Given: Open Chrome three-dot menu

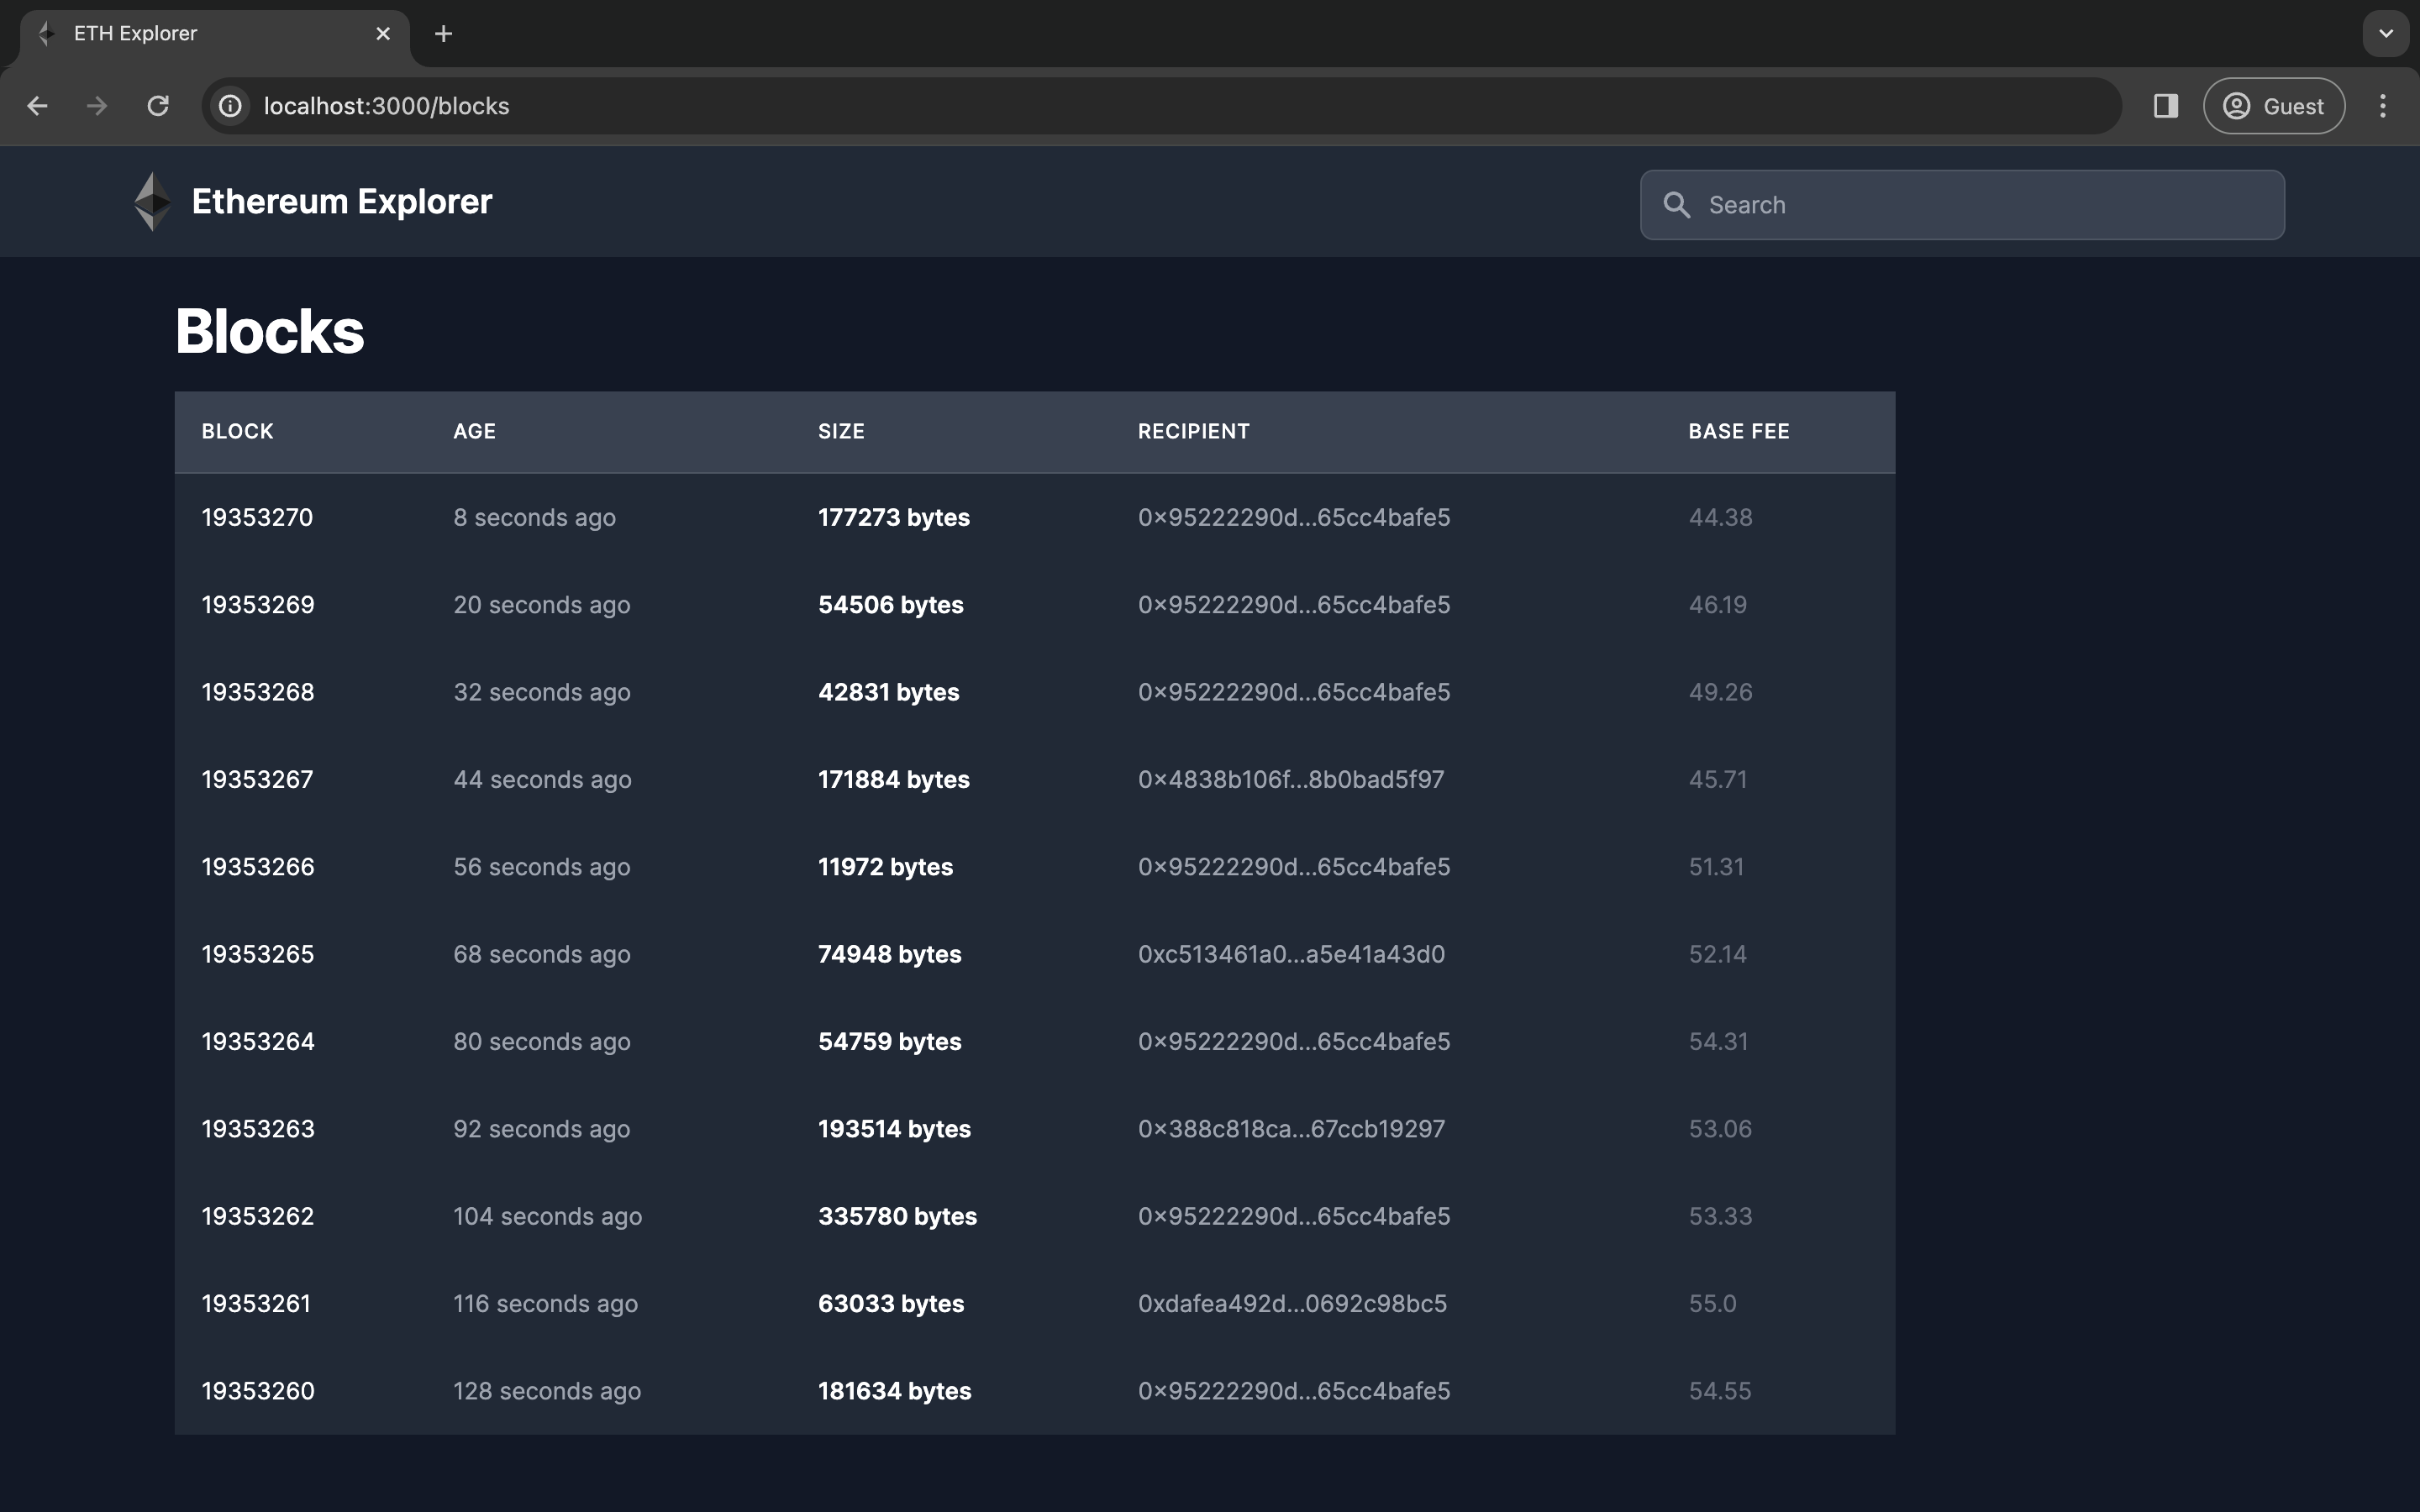Looking at the screenshot, I should coord(2383,106).
